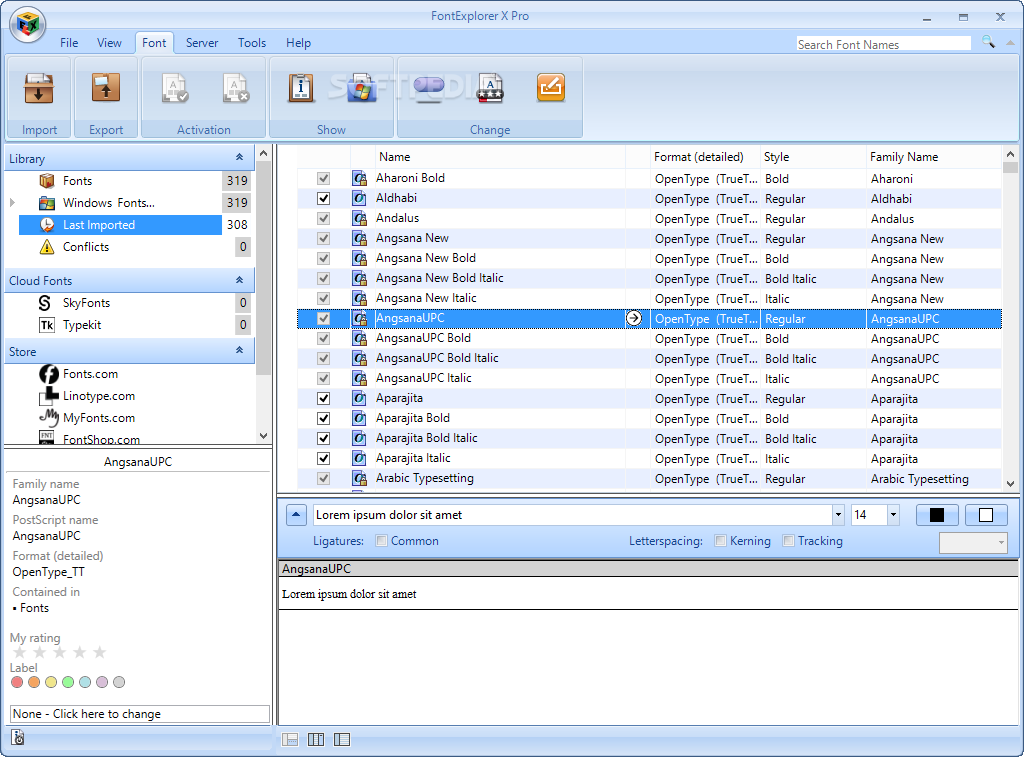Viewport: 1024px width, 757px height.
Task: Set the third rating star
Action: pos(59,652)
